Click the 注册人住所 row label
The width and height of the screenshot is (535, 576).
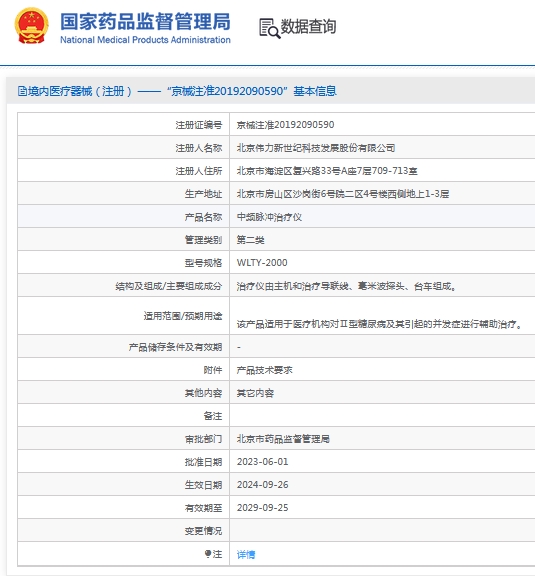[x=199, y=171]
